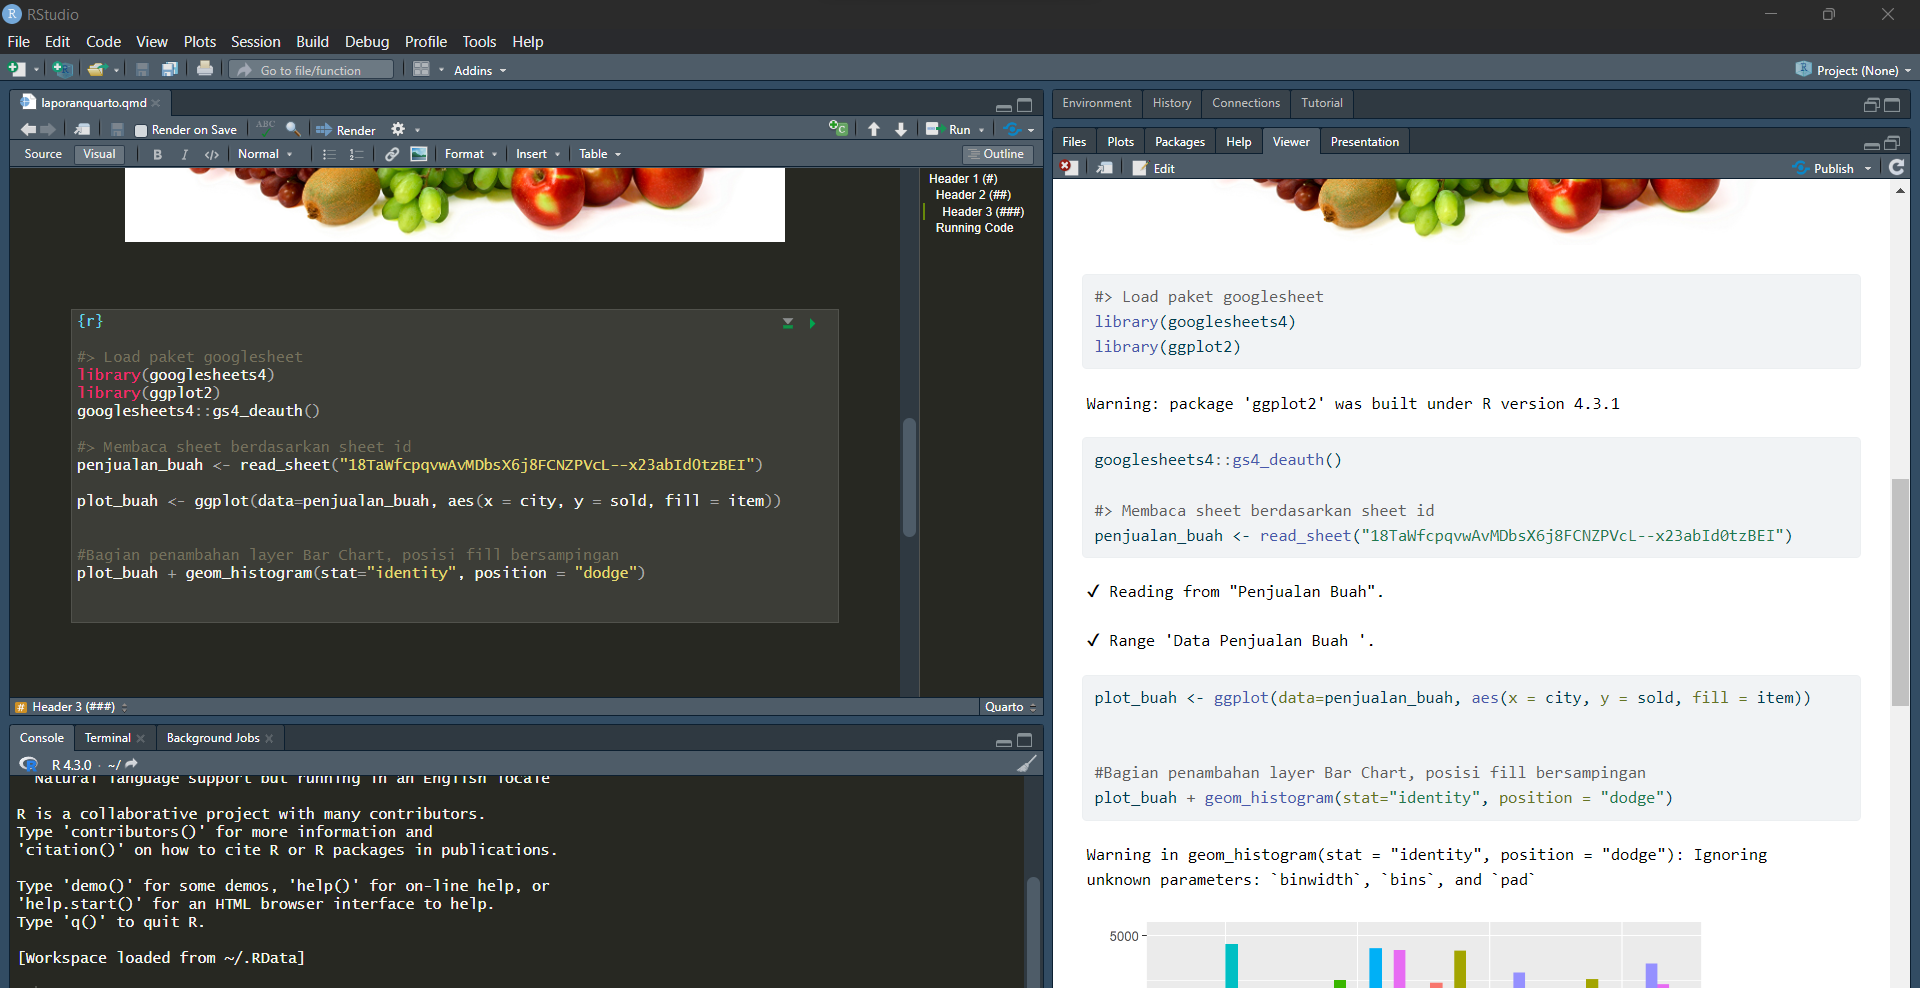The image size is (1920, 988).
Task: Switch to the Environment tab
Action: (1096, 103)
